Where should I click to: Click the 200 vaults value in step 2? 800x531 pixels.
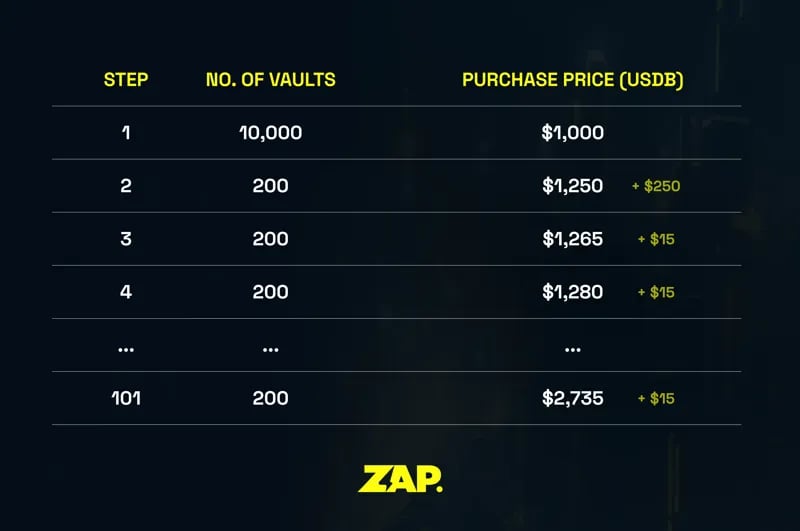(x=270, y=186)
